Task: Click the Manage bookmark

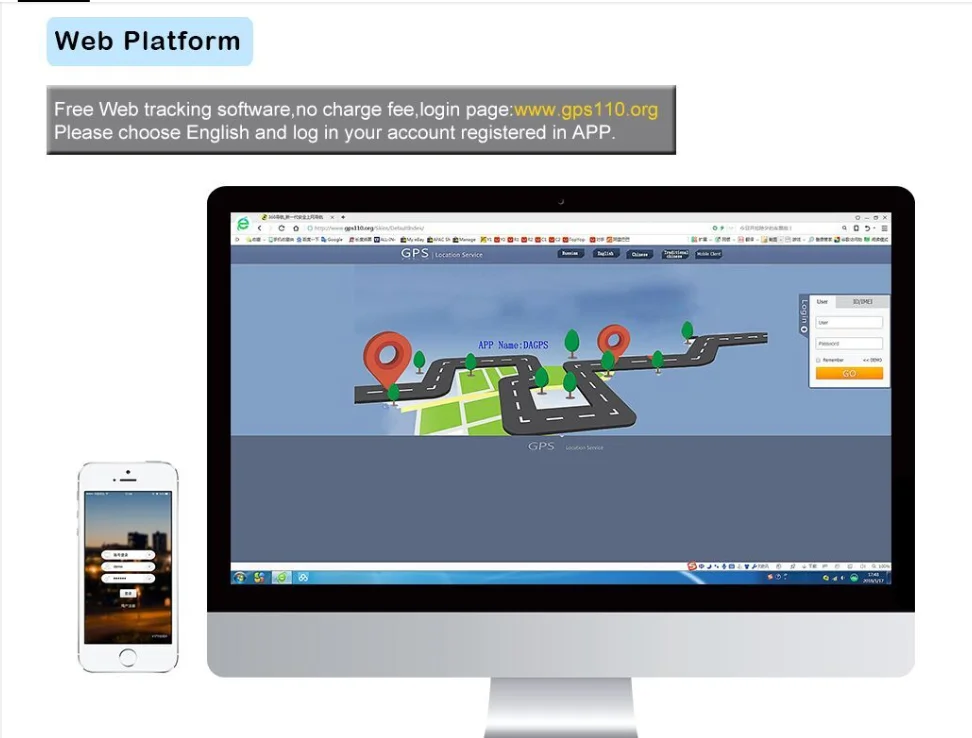Action: coord(464,239)
